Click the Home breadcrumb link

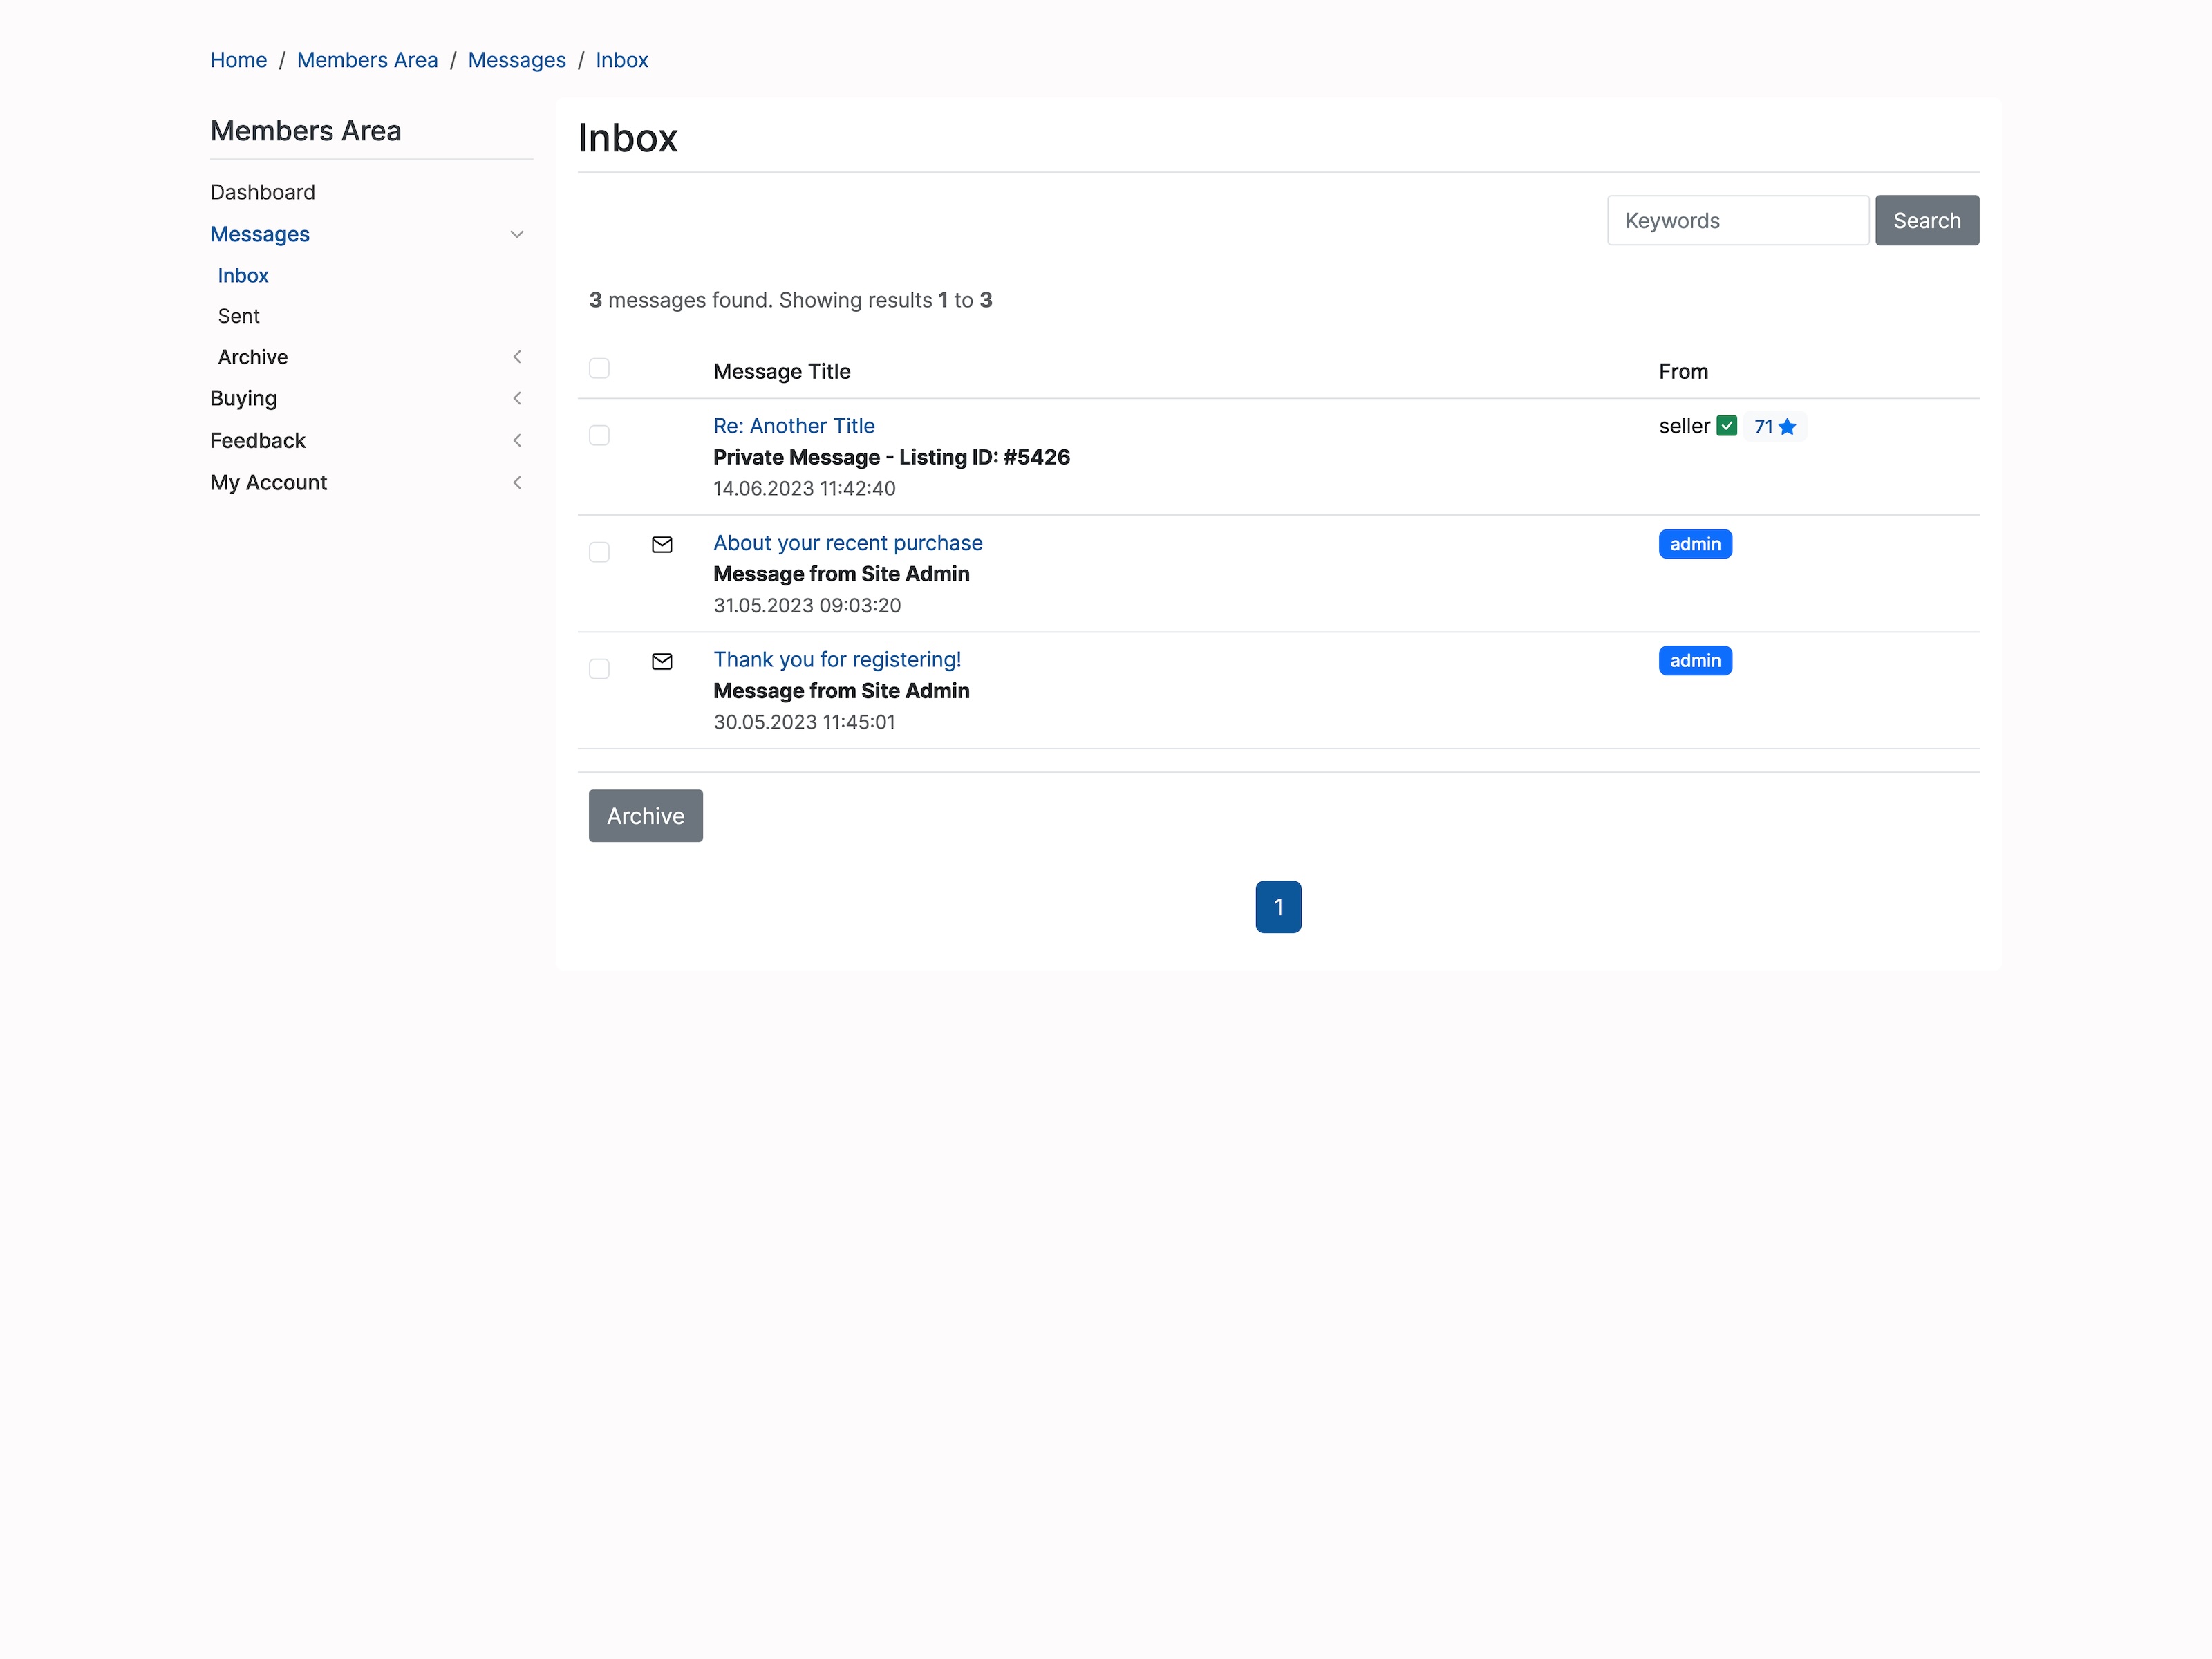pyautogui.click(x=238, y=60)
